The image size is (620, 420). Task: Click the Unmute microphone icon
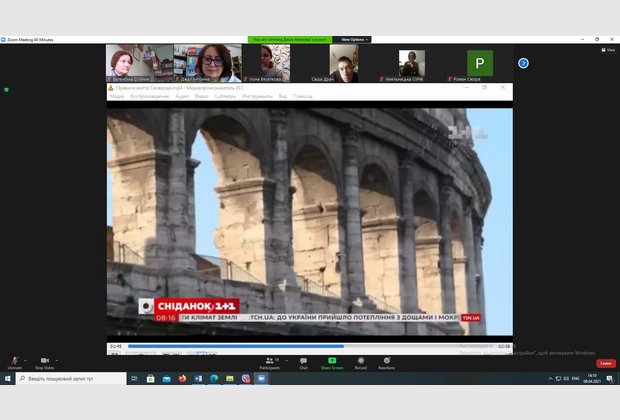[14, 360]
